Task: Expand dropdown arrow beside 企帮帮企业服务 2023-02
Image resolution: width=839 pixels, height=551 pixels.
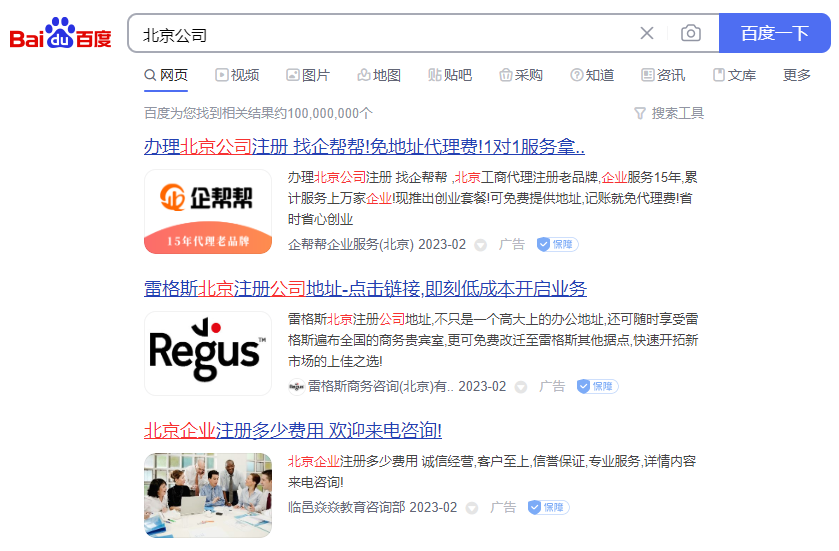Action: pyautogui.click(x=480, y=245)
